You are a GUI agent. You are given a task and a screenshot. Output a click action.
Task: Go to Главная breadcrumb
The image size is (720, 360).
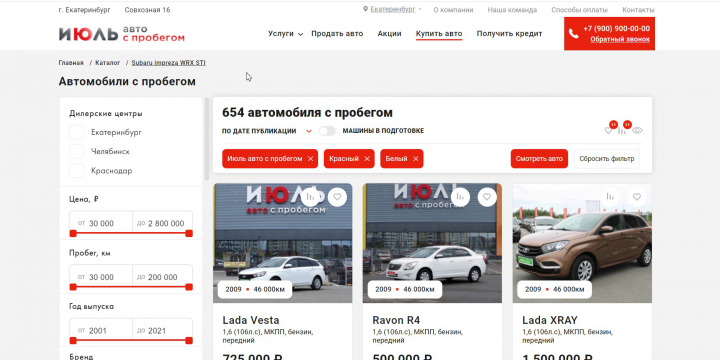tap(71, 63)
